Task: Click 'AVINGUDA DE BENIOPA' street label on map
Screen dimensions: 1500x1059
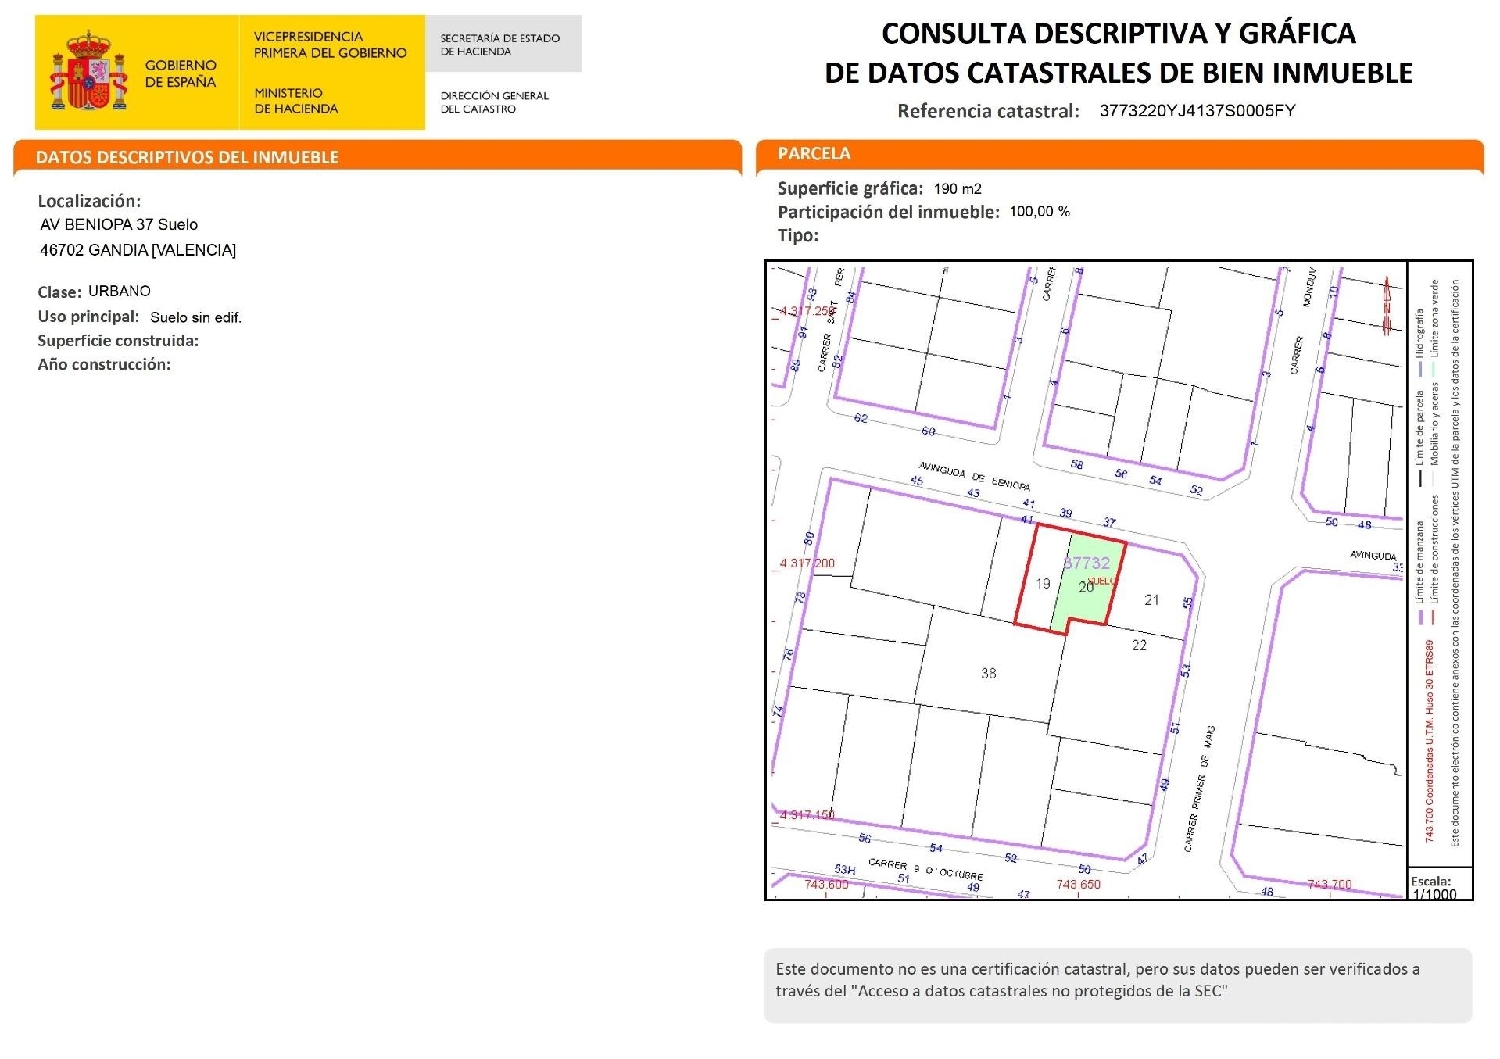Action: 974,475
